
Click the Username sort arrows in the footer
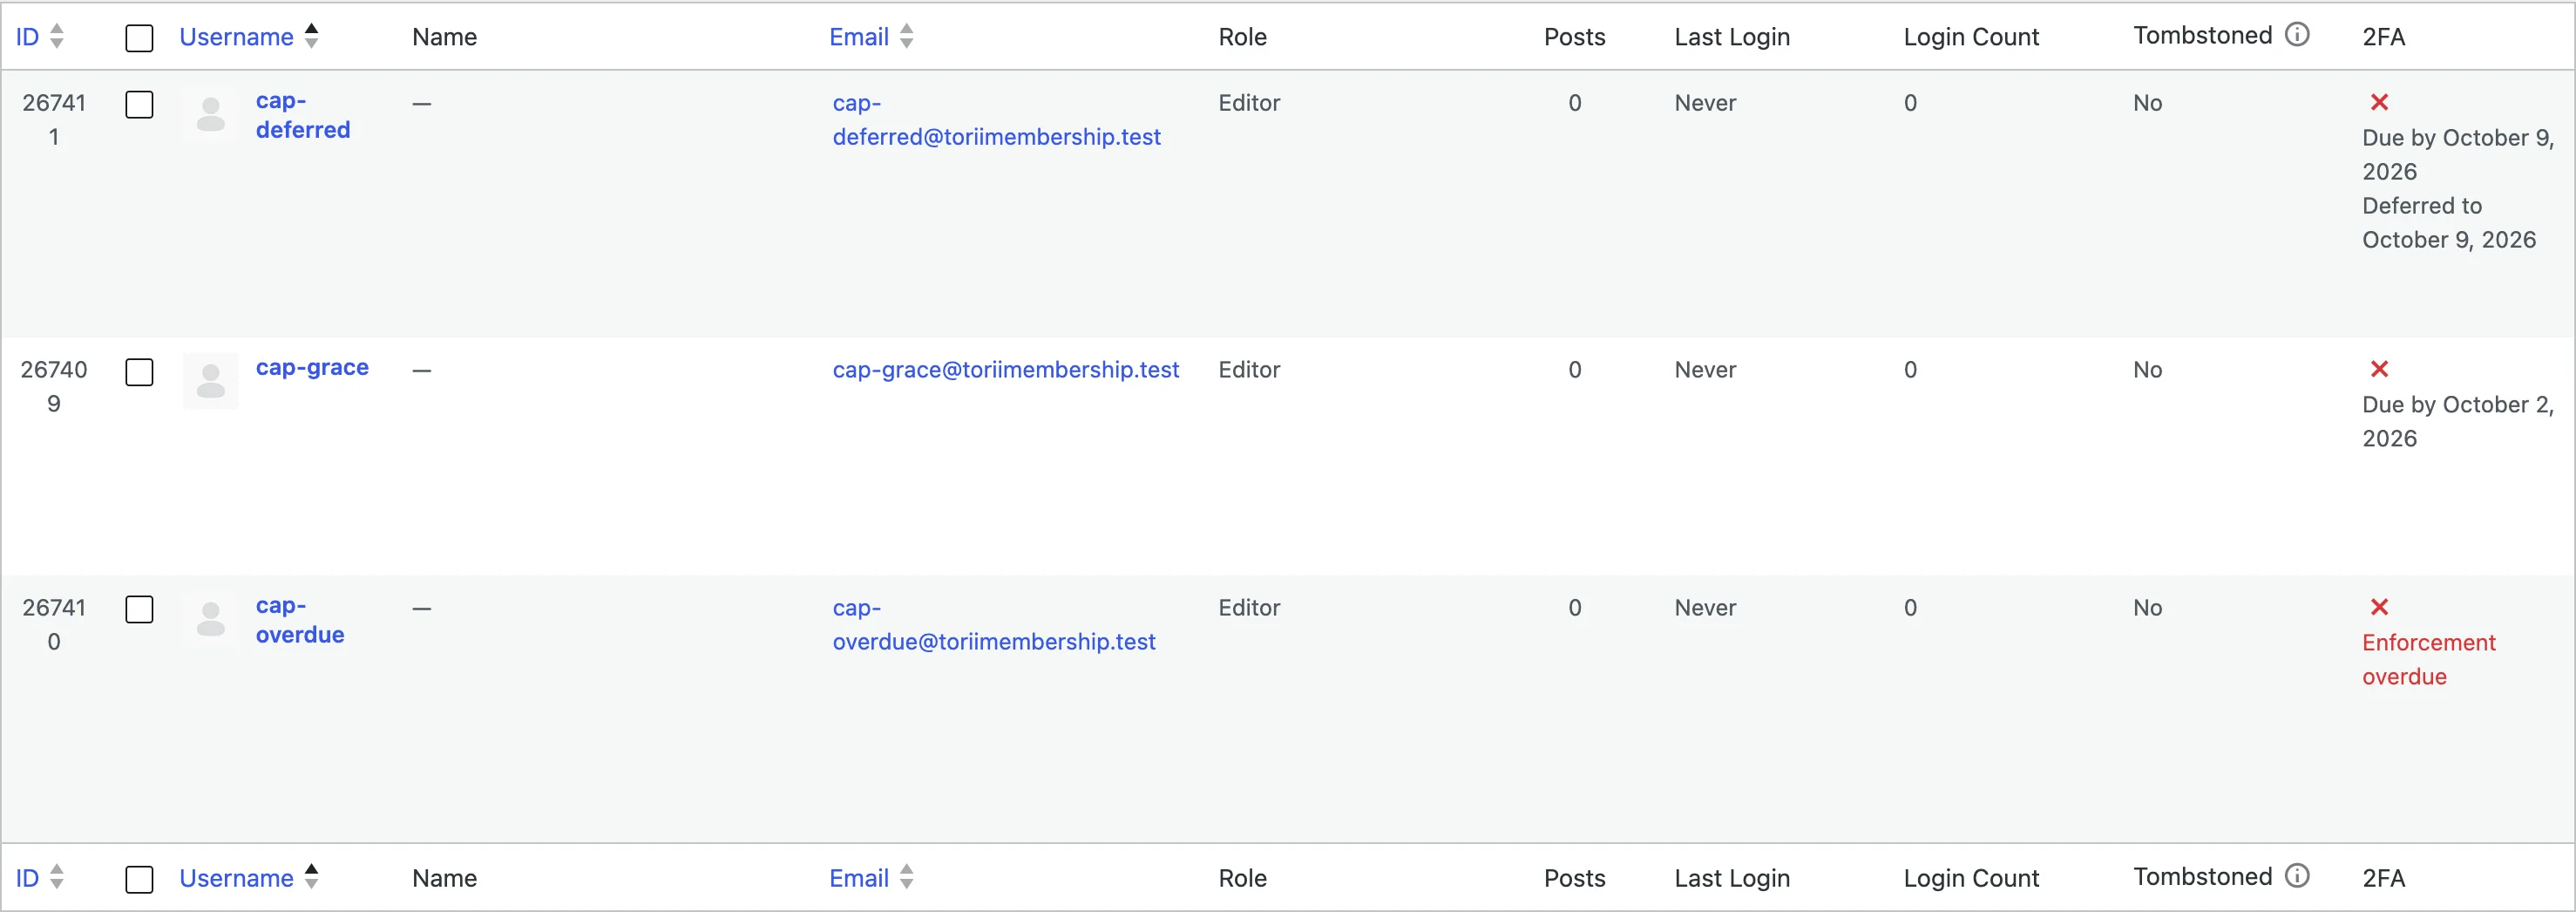312,877
